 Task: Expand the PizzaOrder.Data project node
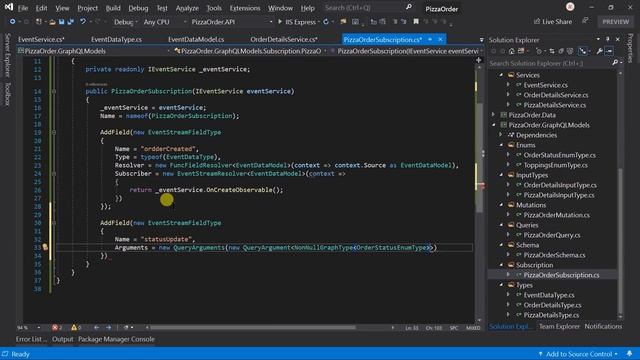tap(494, 115)
